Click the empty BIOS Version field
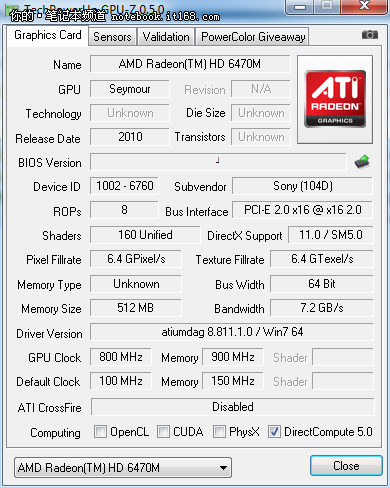Image resolution: width=390 pixels, height=488 pixels. (218, 162)
